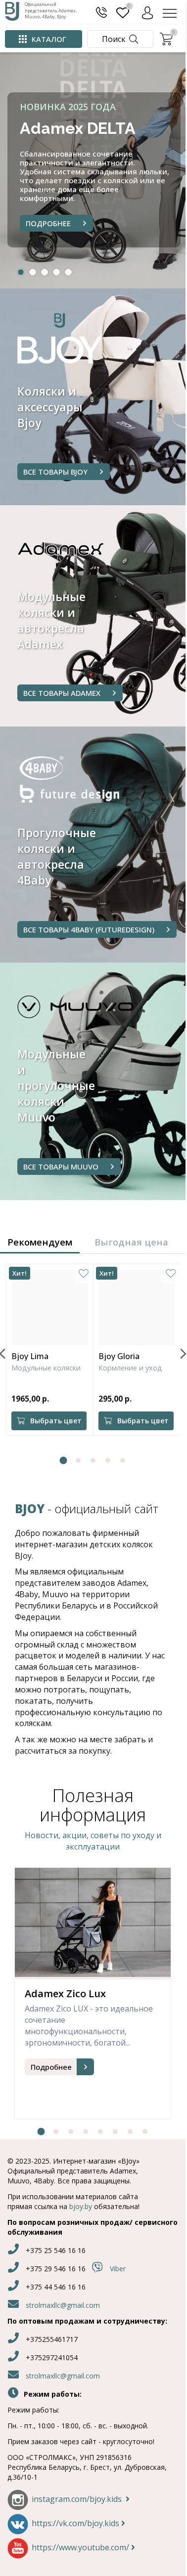Open the phone contacts icon in header

pyautogui.click(x=101, y=12)
